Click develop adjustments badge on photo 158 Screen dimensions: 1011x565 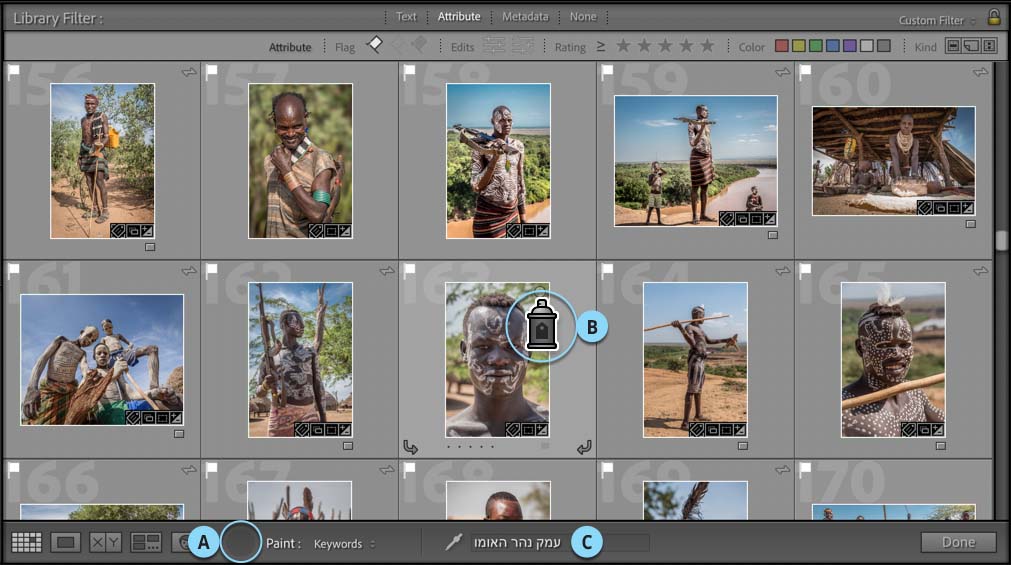tap(543, 231)
